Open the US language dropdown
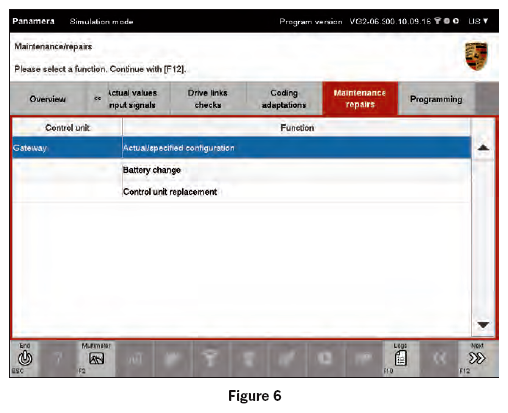 [x=478, y=21]
